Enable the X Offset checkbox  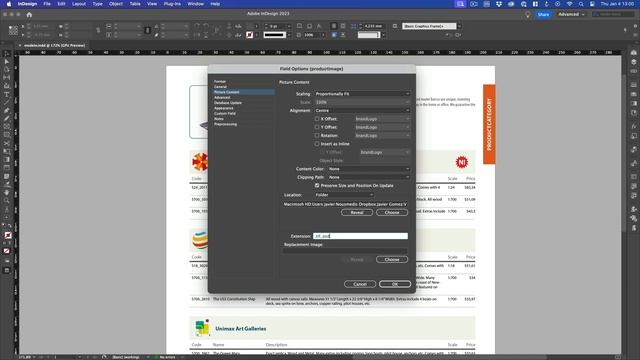click(x=317, y=119)
